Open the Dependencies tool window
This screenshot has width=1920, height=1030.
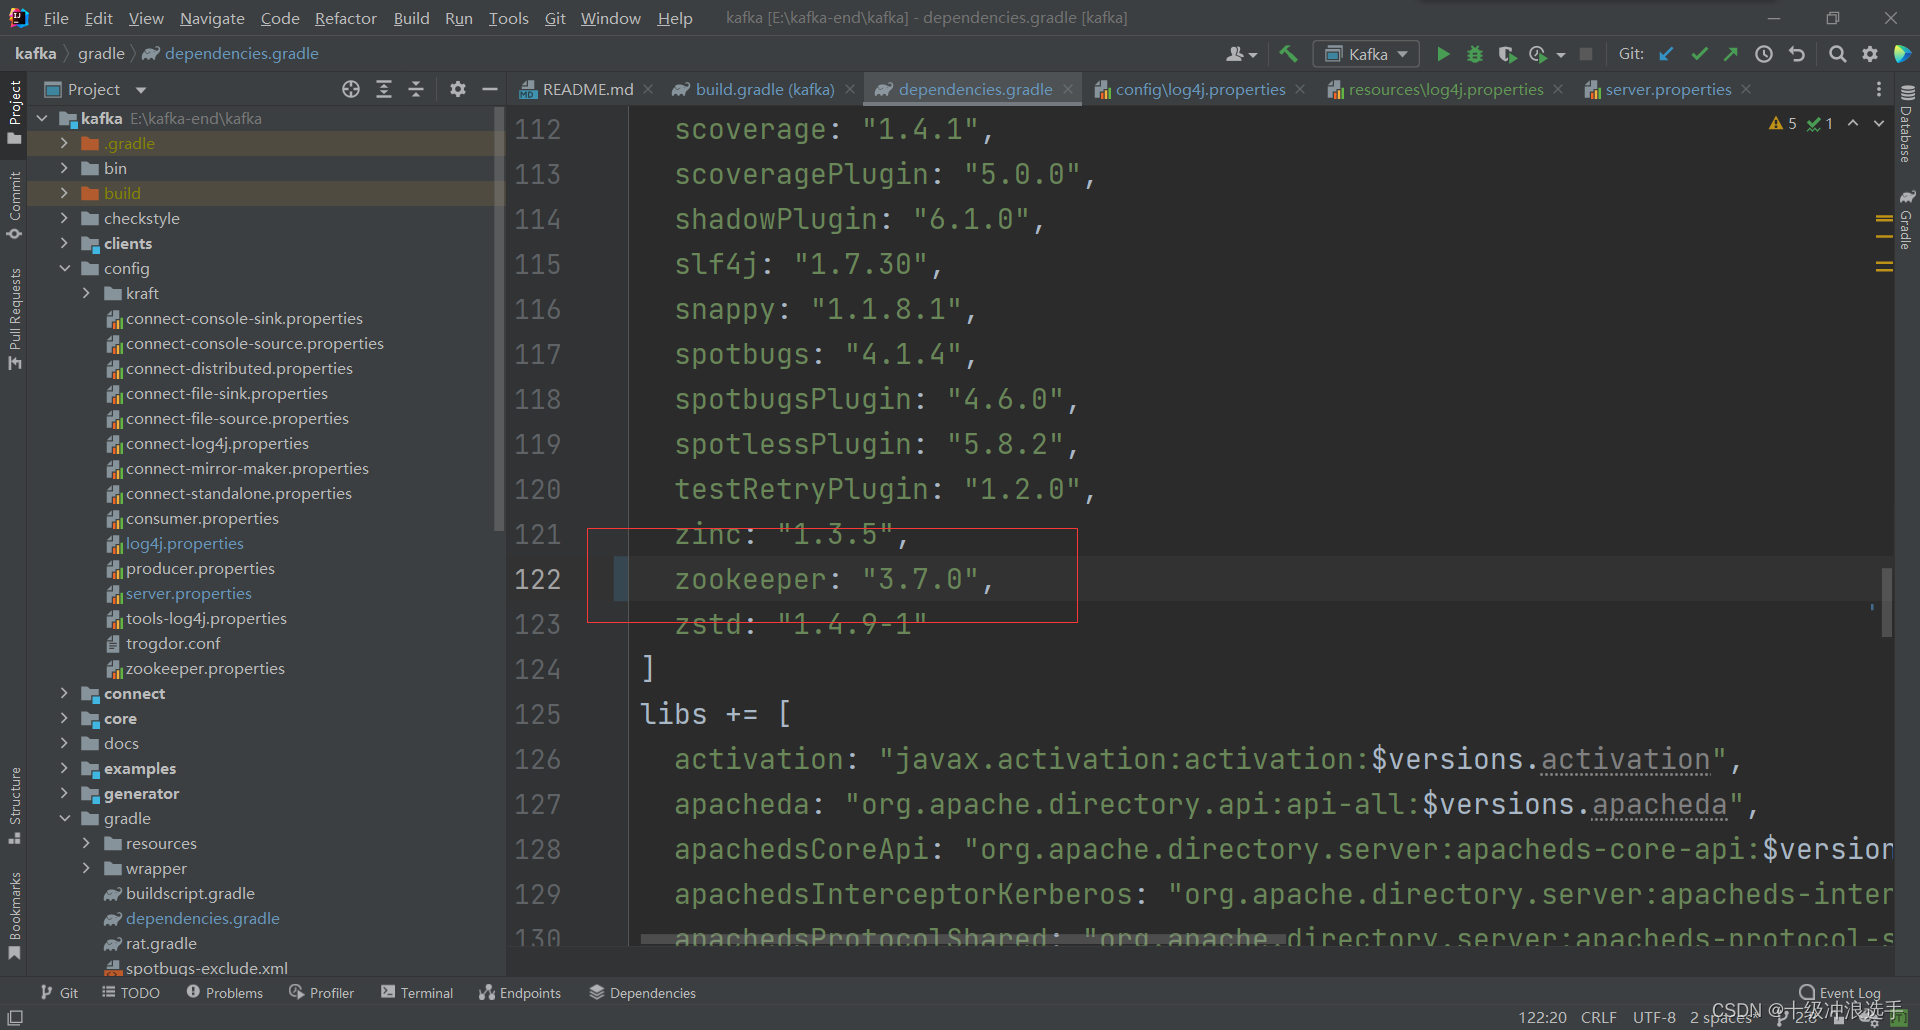click(642, 992)
